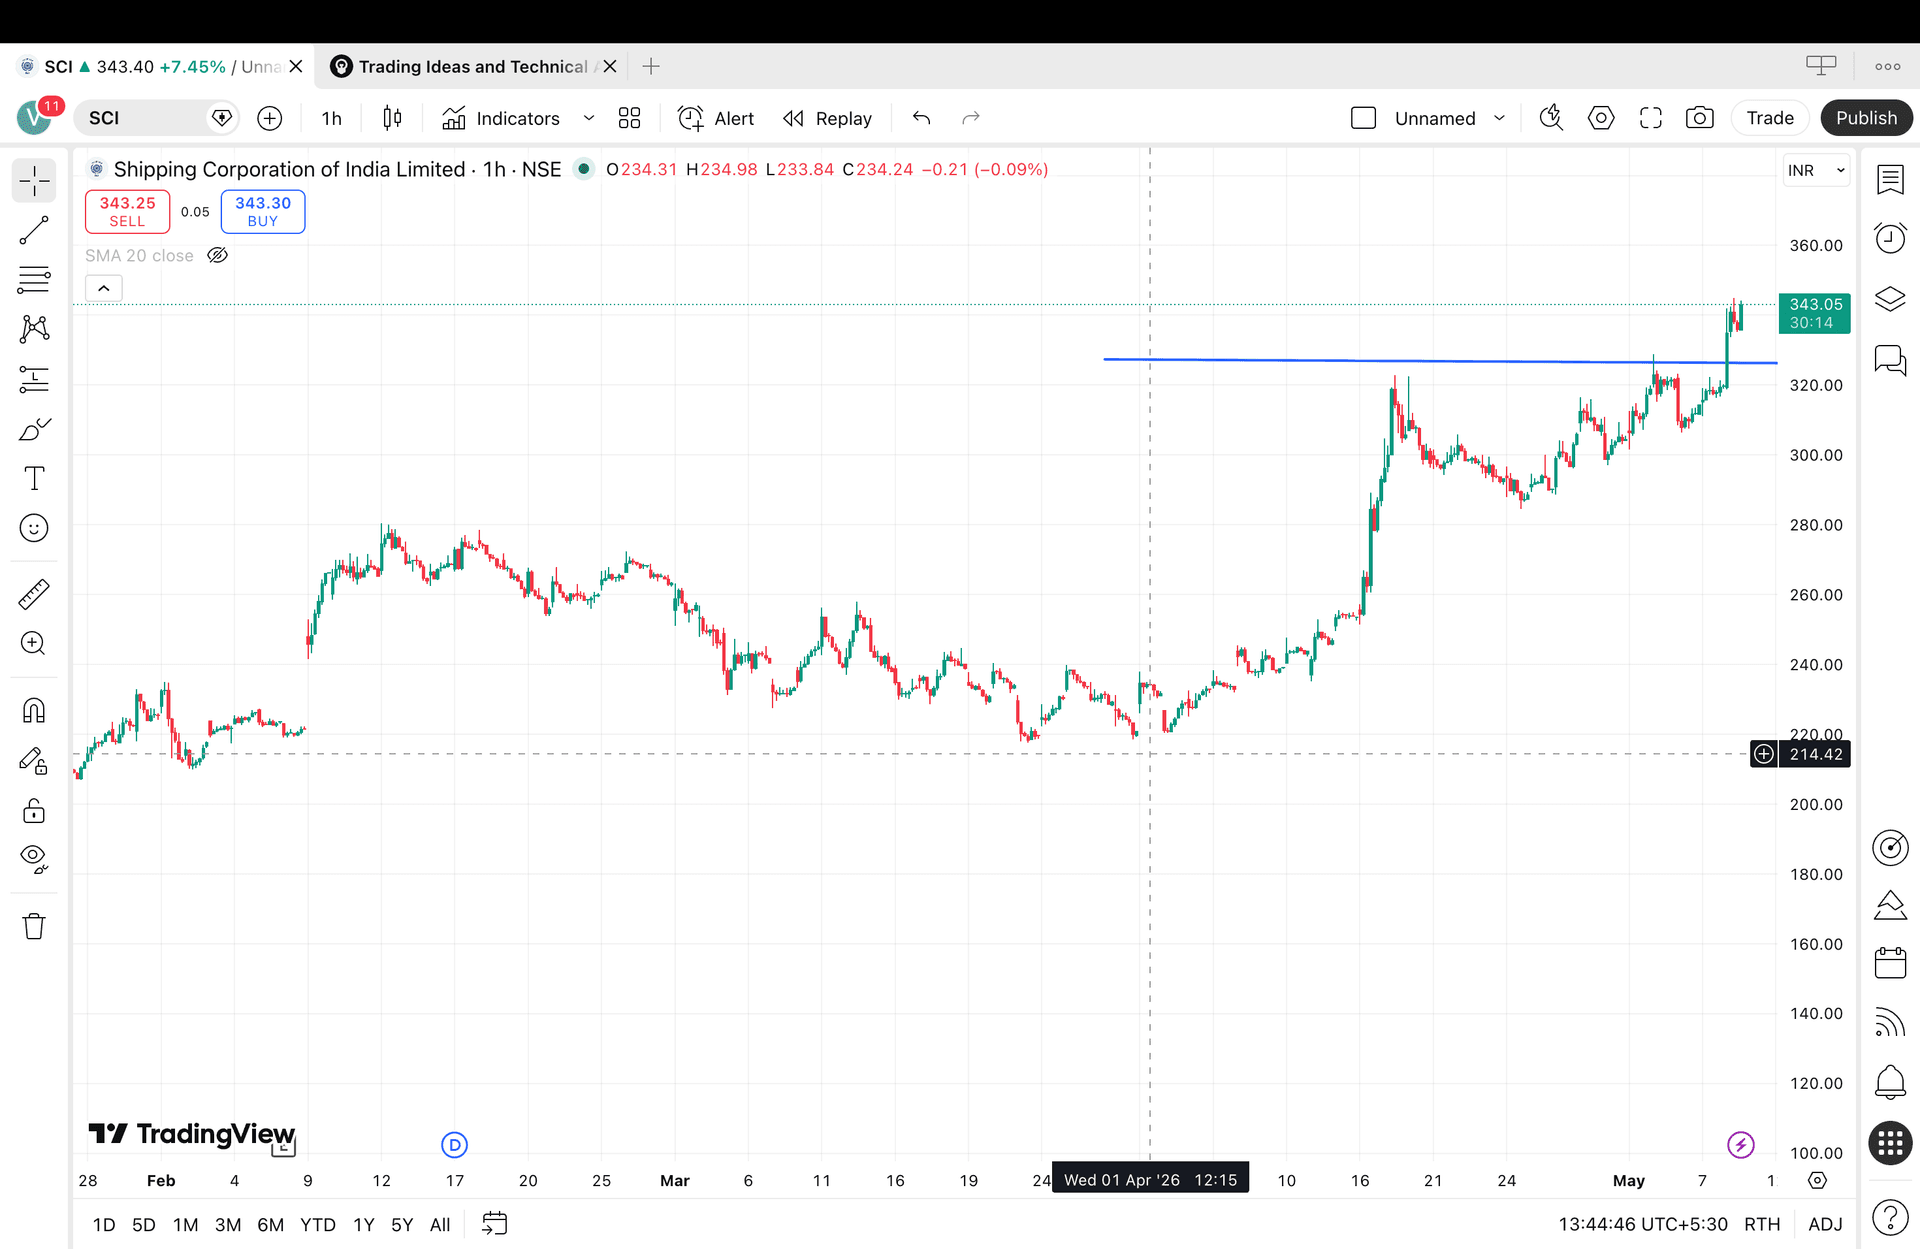This screenshot has width=1920, height=1249.
Task: Open the Unnamed layout name
Action: click(1435, 118)
